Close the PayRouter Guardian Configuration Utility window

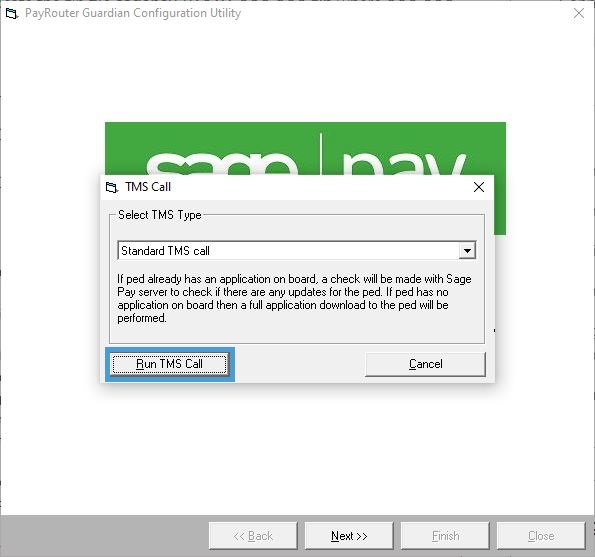[x=579, y=13]
